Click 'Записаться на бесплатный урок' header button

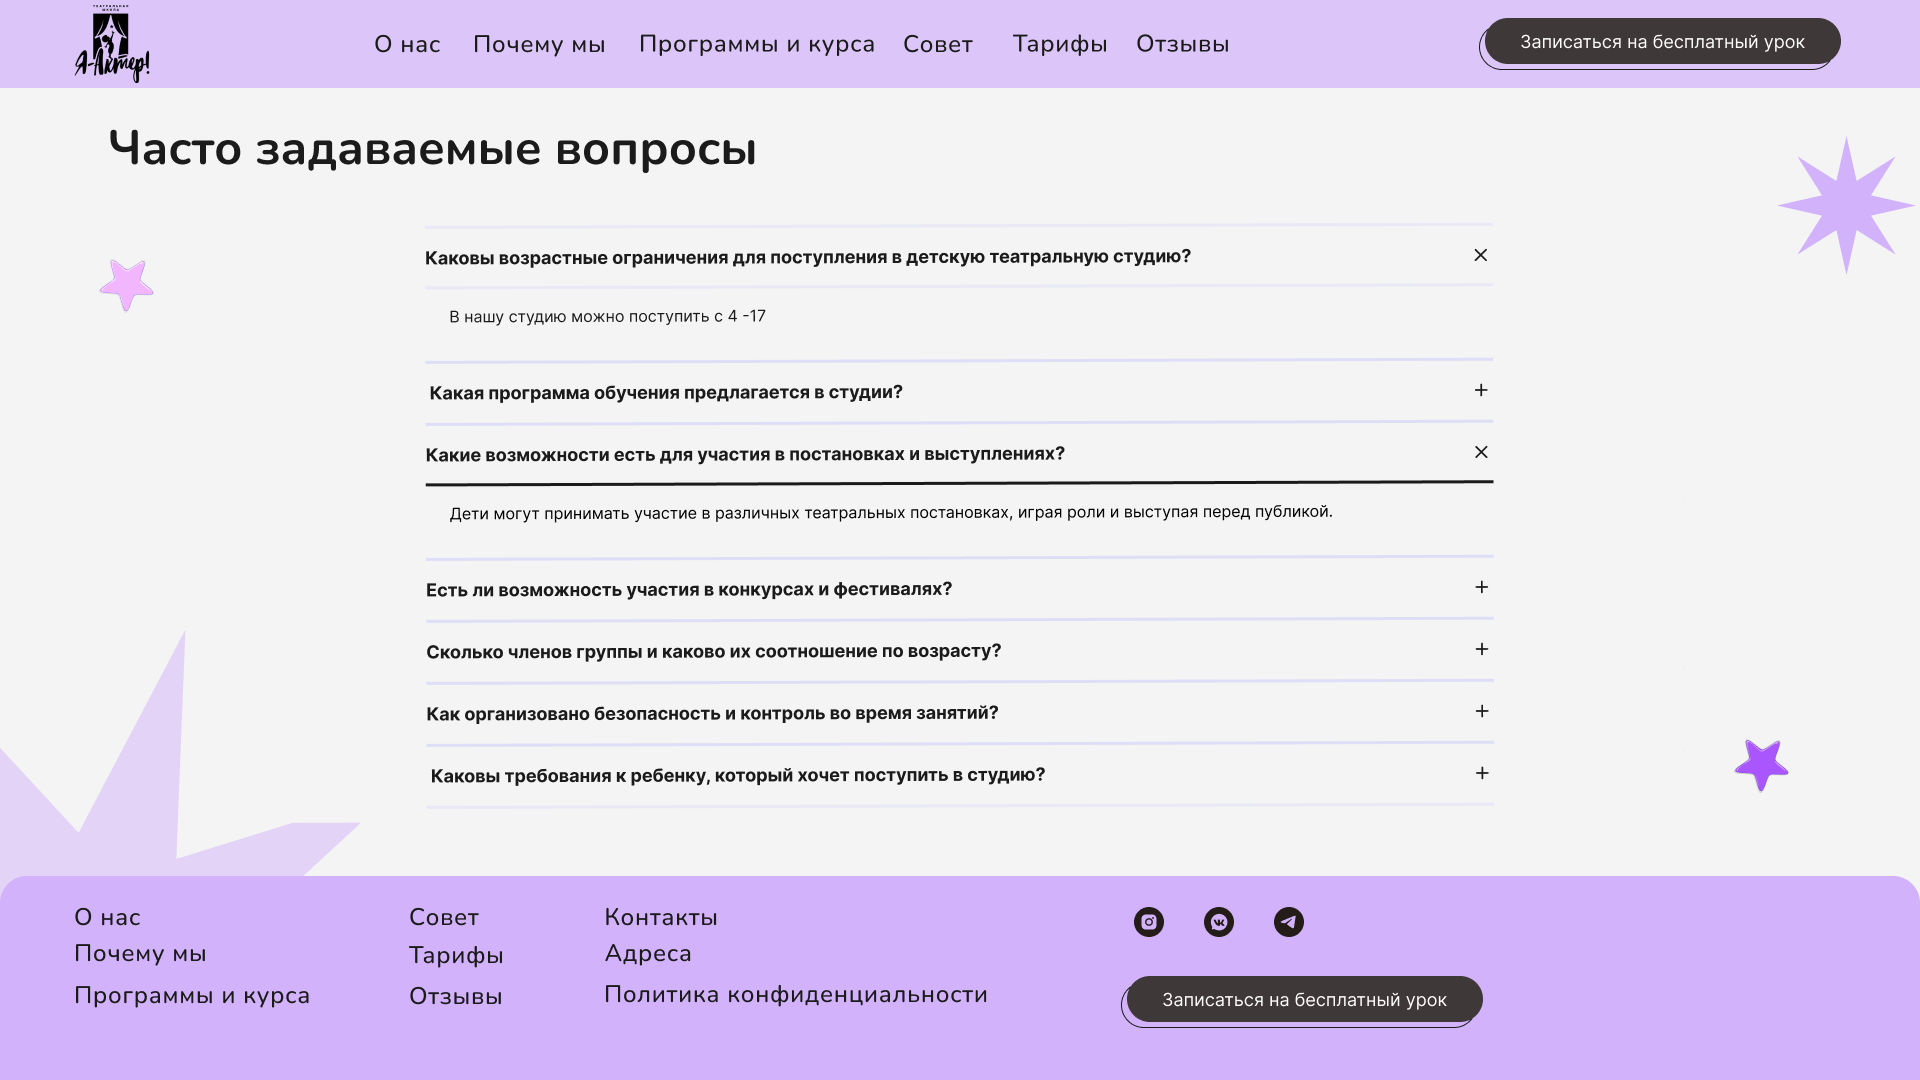pos(1660,41)
